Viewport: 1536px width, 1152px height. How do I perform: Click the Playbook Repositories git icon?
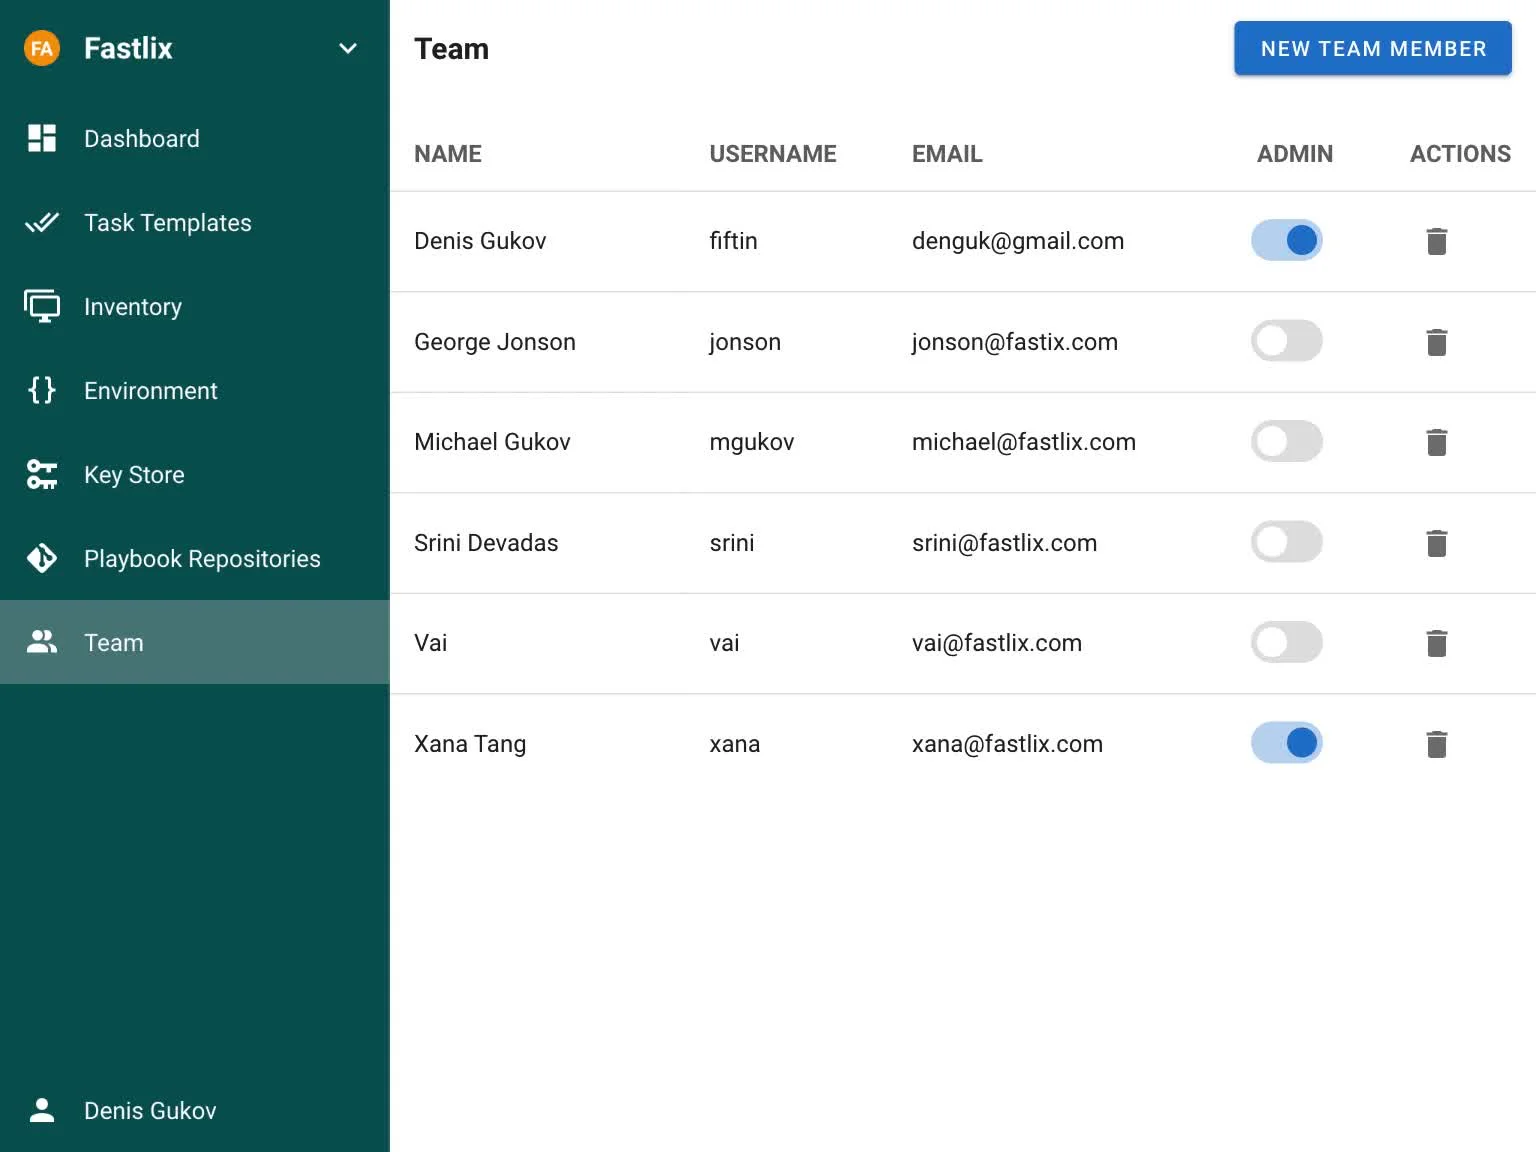pyautogui.click(x=42, y=558)
